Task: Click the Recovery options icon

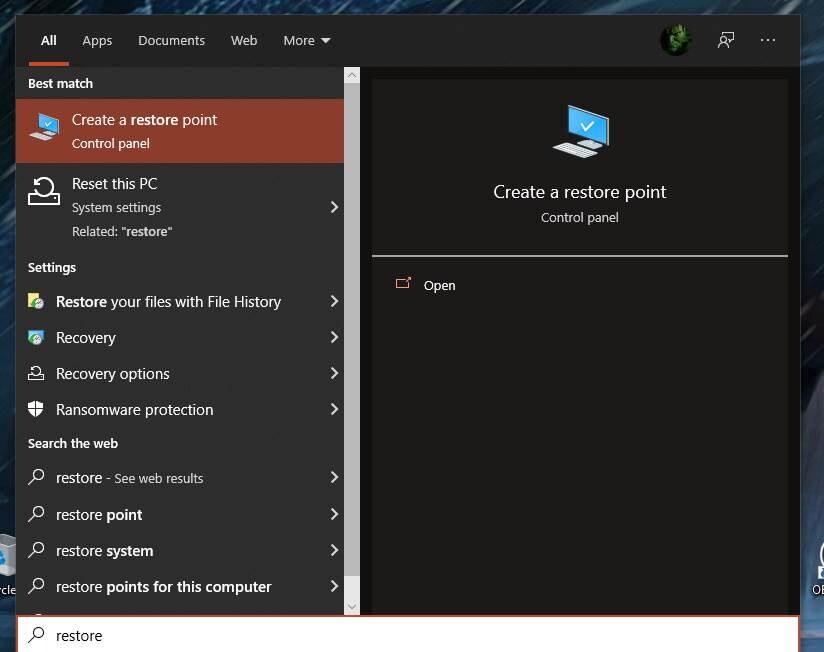Action: [x=36, y=374]
